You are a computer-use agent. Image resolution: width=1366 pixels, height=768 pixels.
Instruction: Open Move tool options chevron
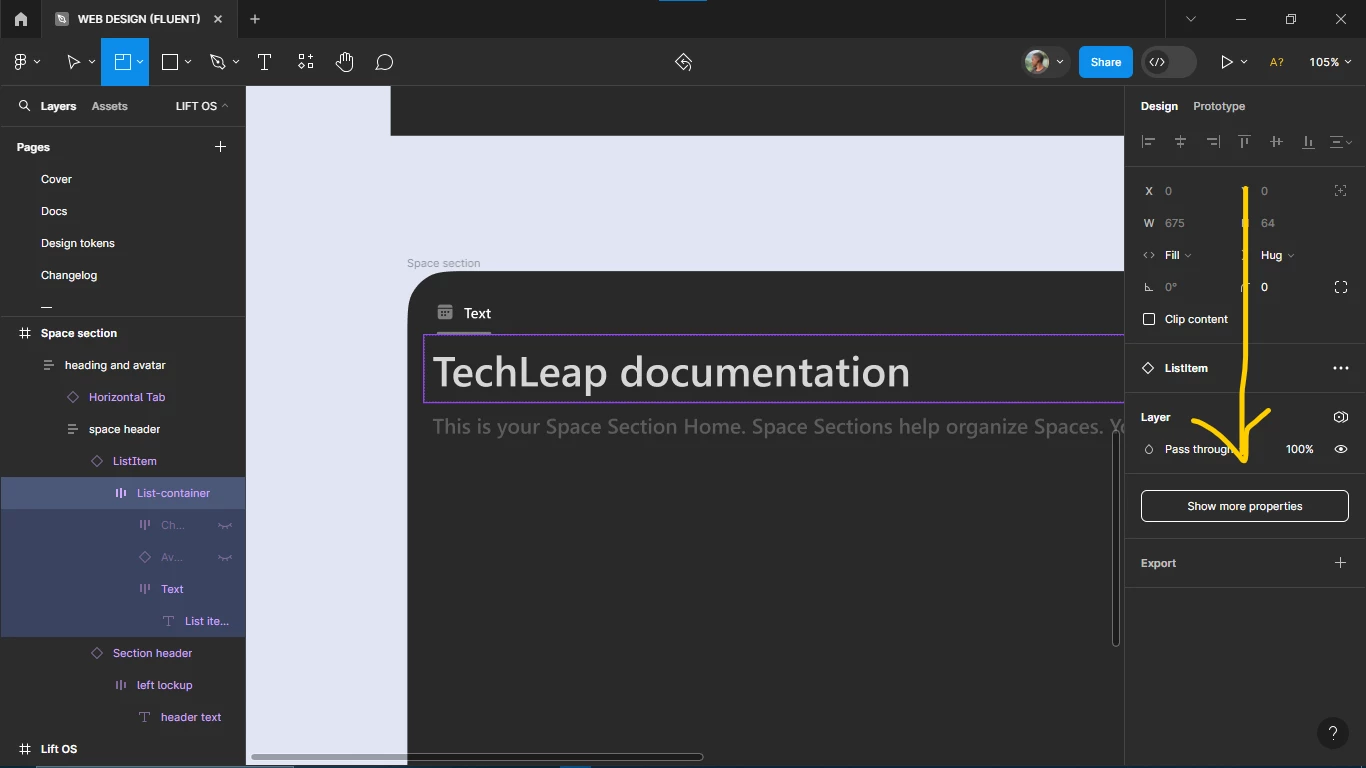click(92, 62)
